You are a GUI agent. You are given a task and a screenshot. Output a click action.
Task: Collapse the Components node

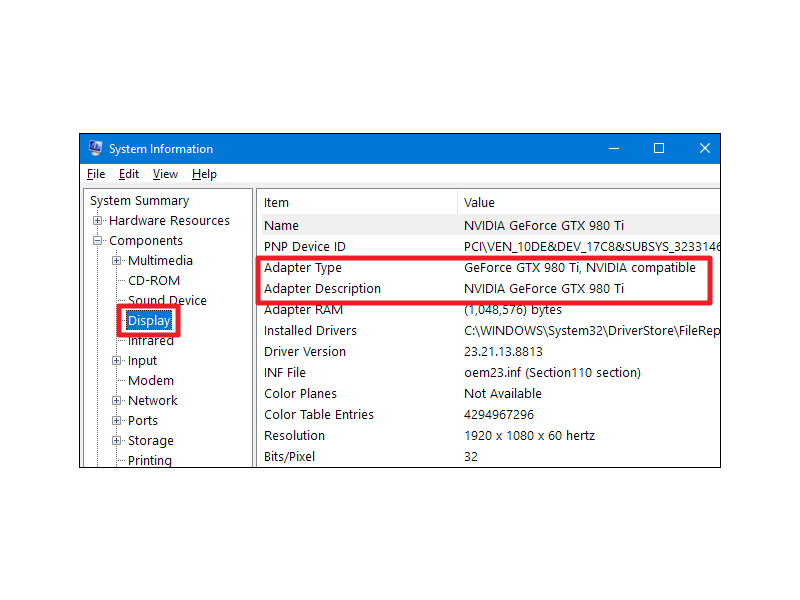[x=97, y=240]
